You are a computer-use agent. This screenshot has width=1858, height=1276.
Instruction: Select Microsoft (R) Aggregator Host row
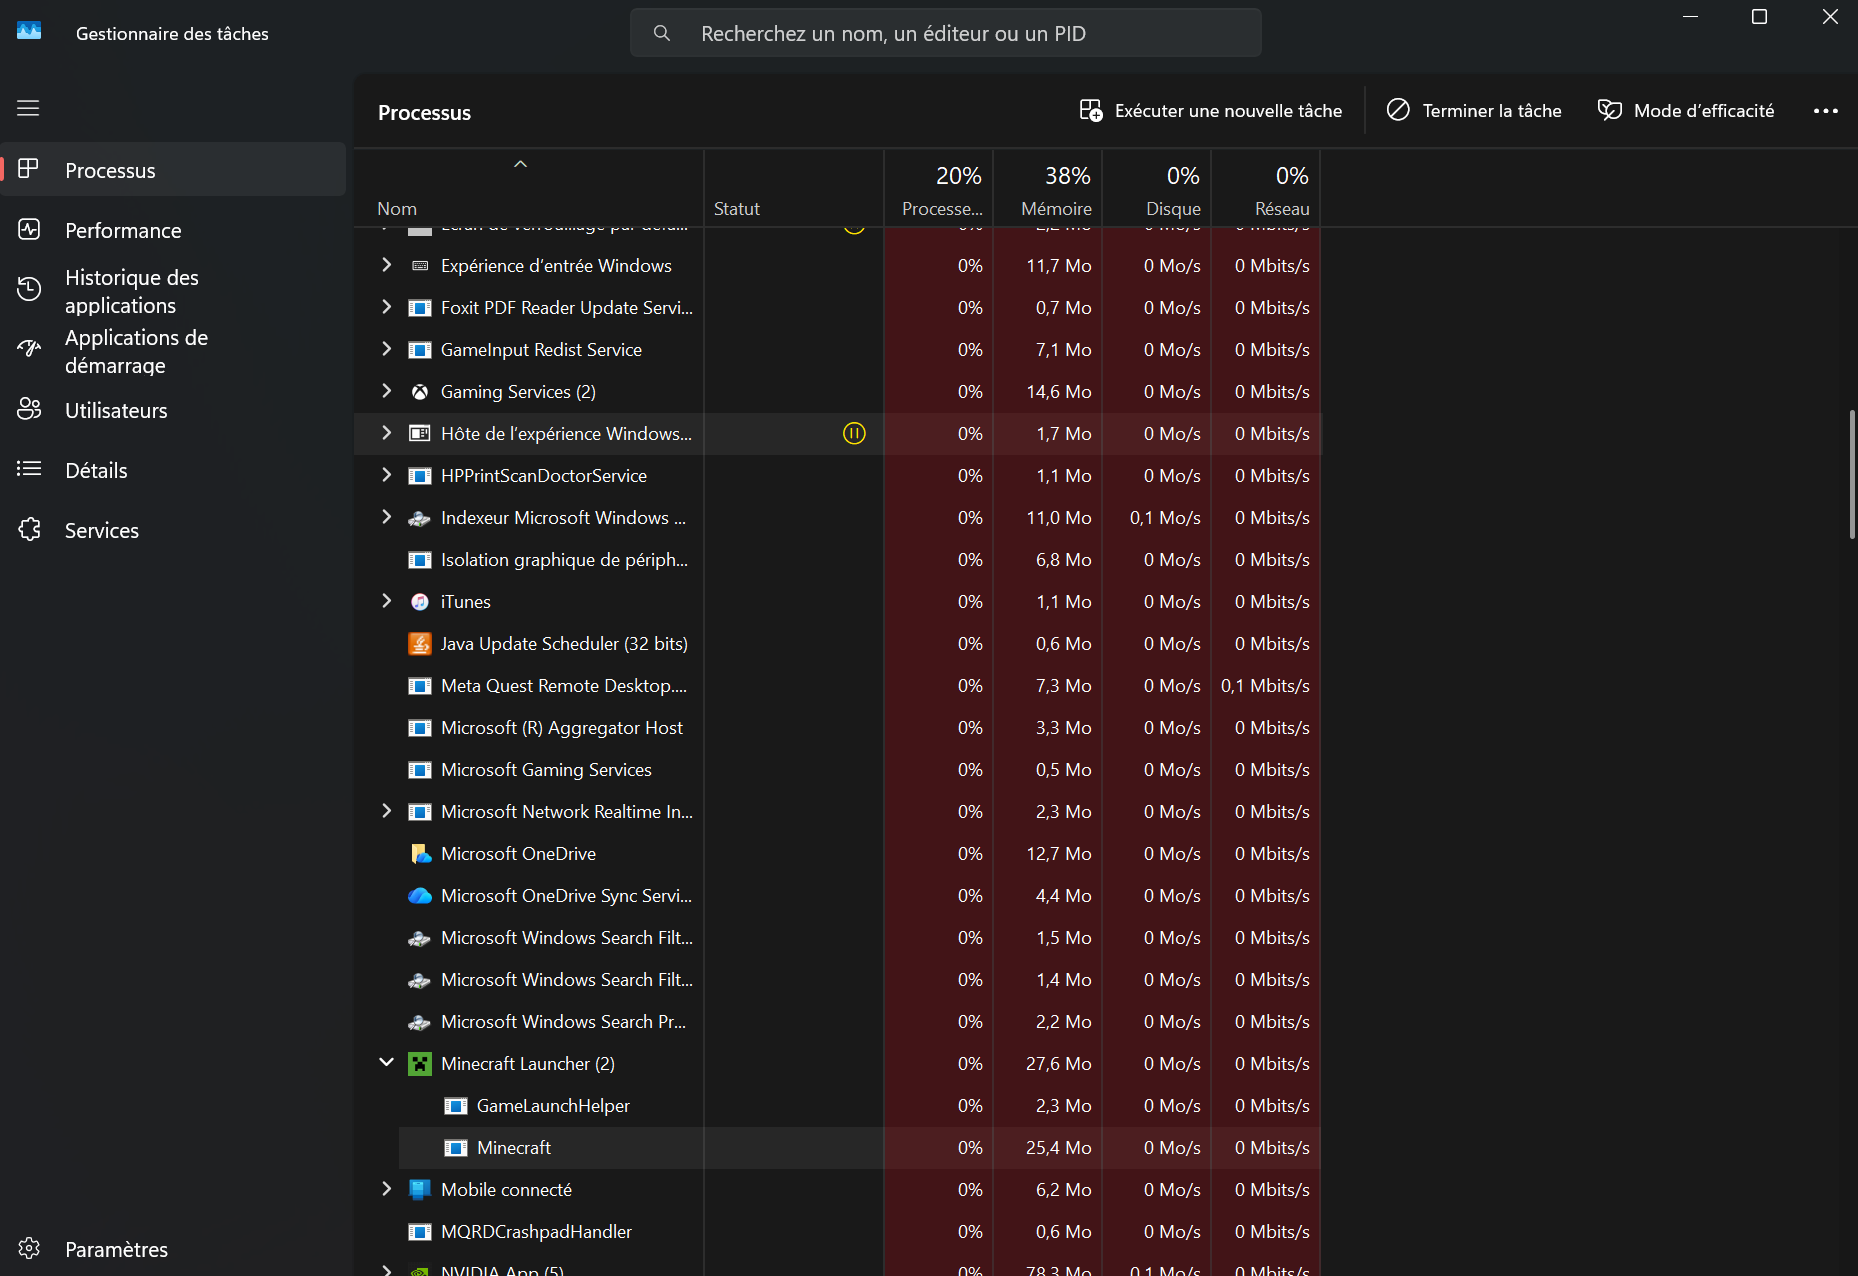click(838, 727)
